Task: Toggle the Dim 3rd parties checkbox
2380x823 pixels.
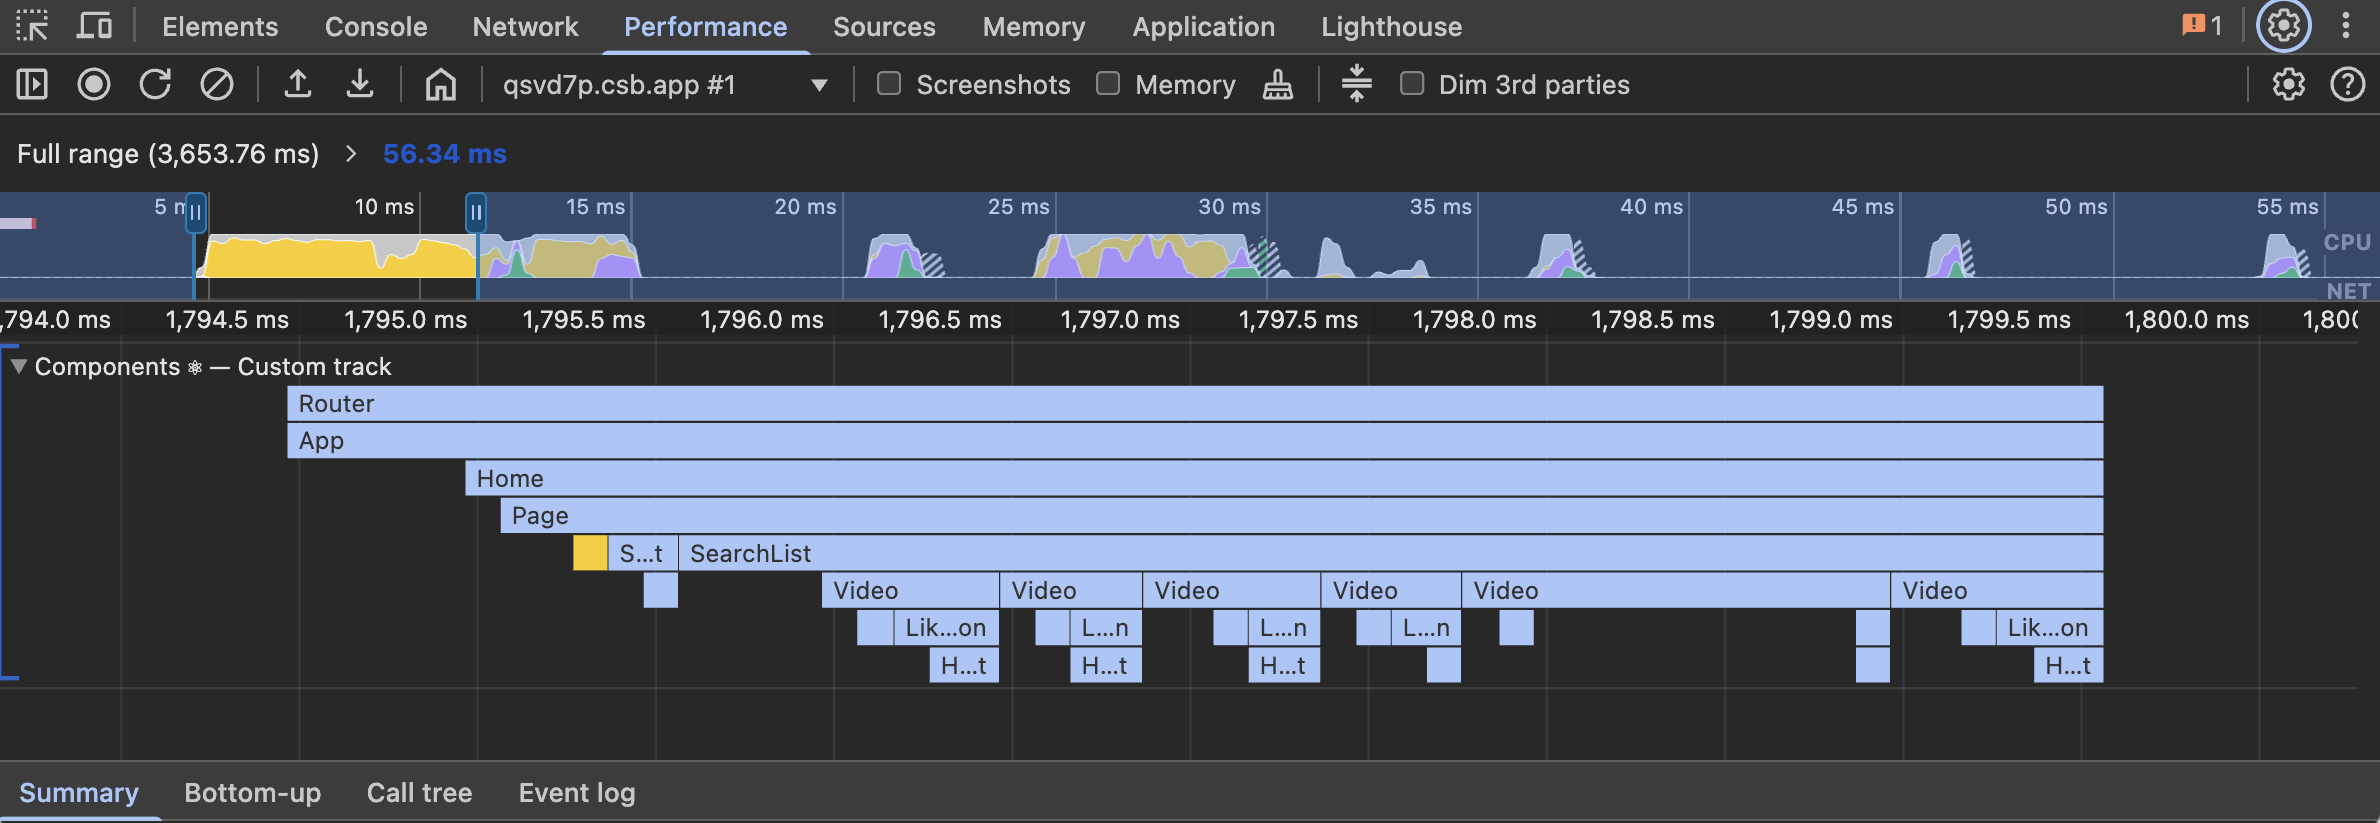Action: point(1412,83)
